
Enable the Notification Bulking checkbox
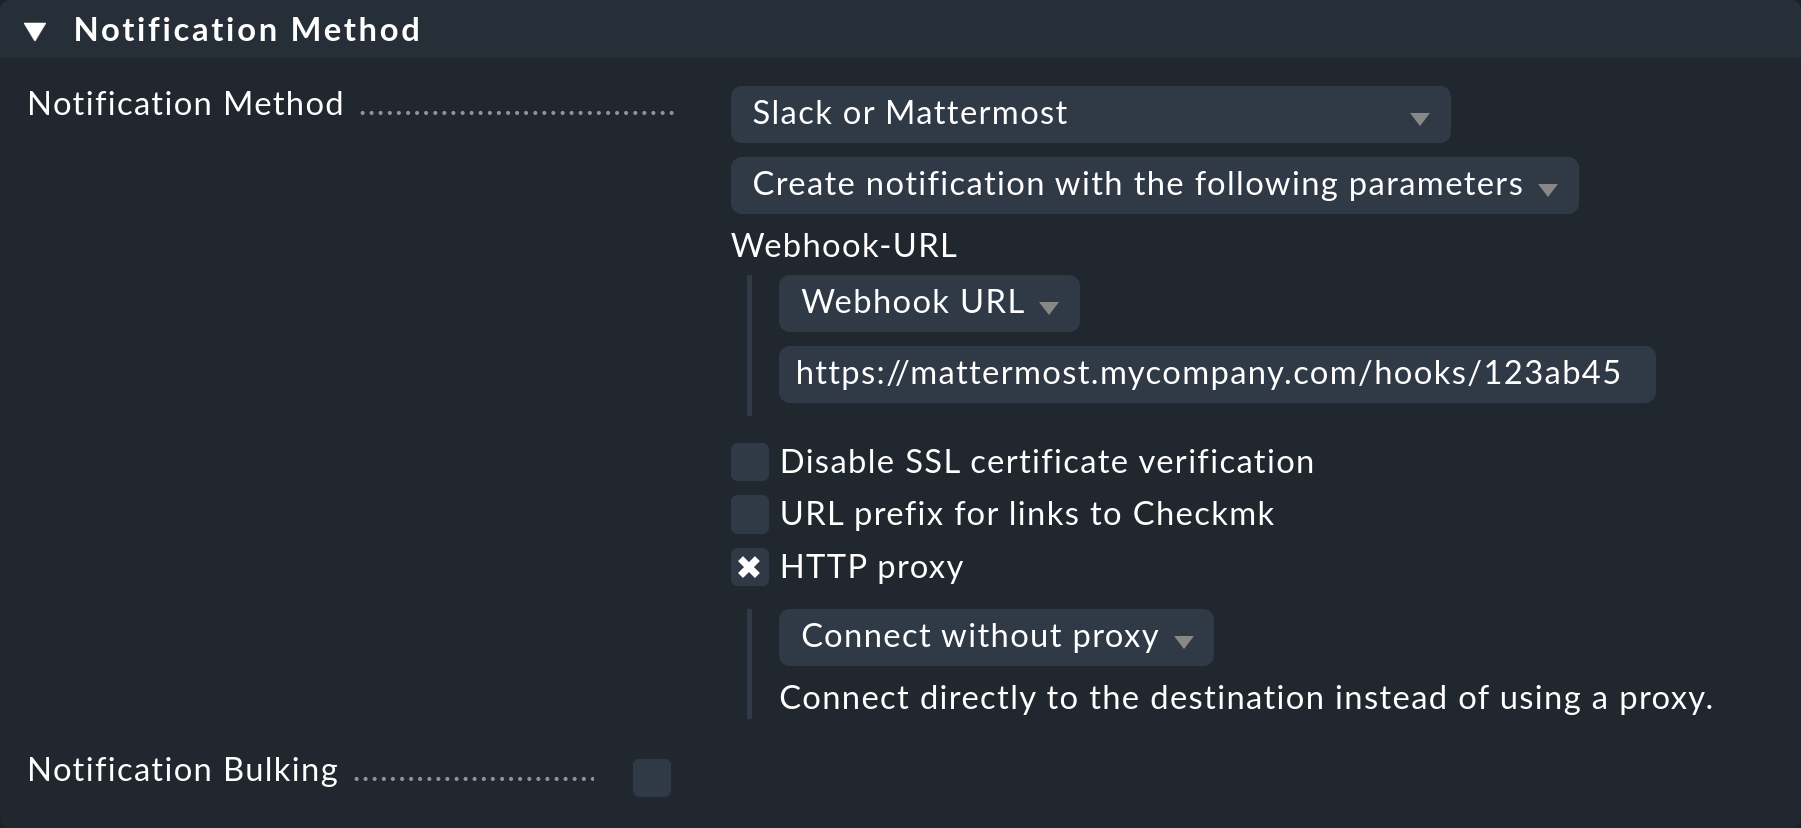tap(652, 778)
